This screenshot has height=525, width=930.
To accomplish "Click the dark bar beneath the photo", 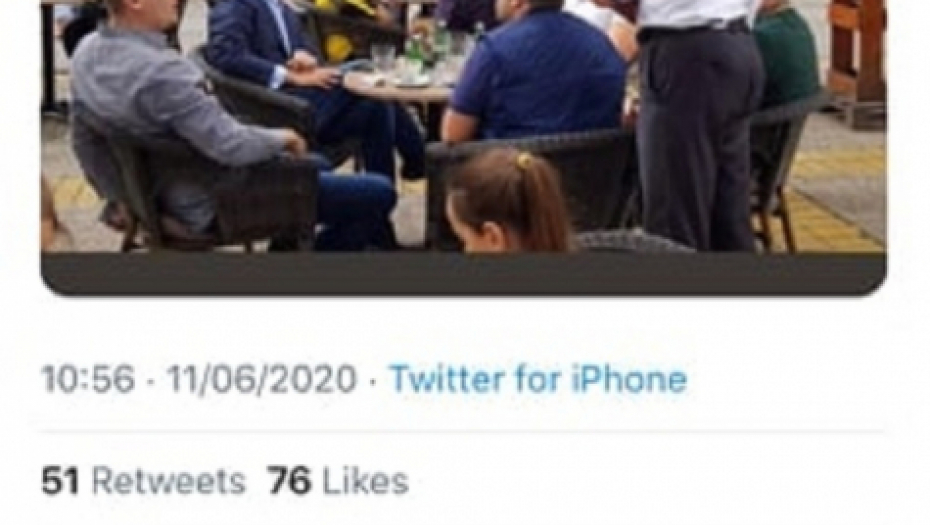I will coord(464,273).
